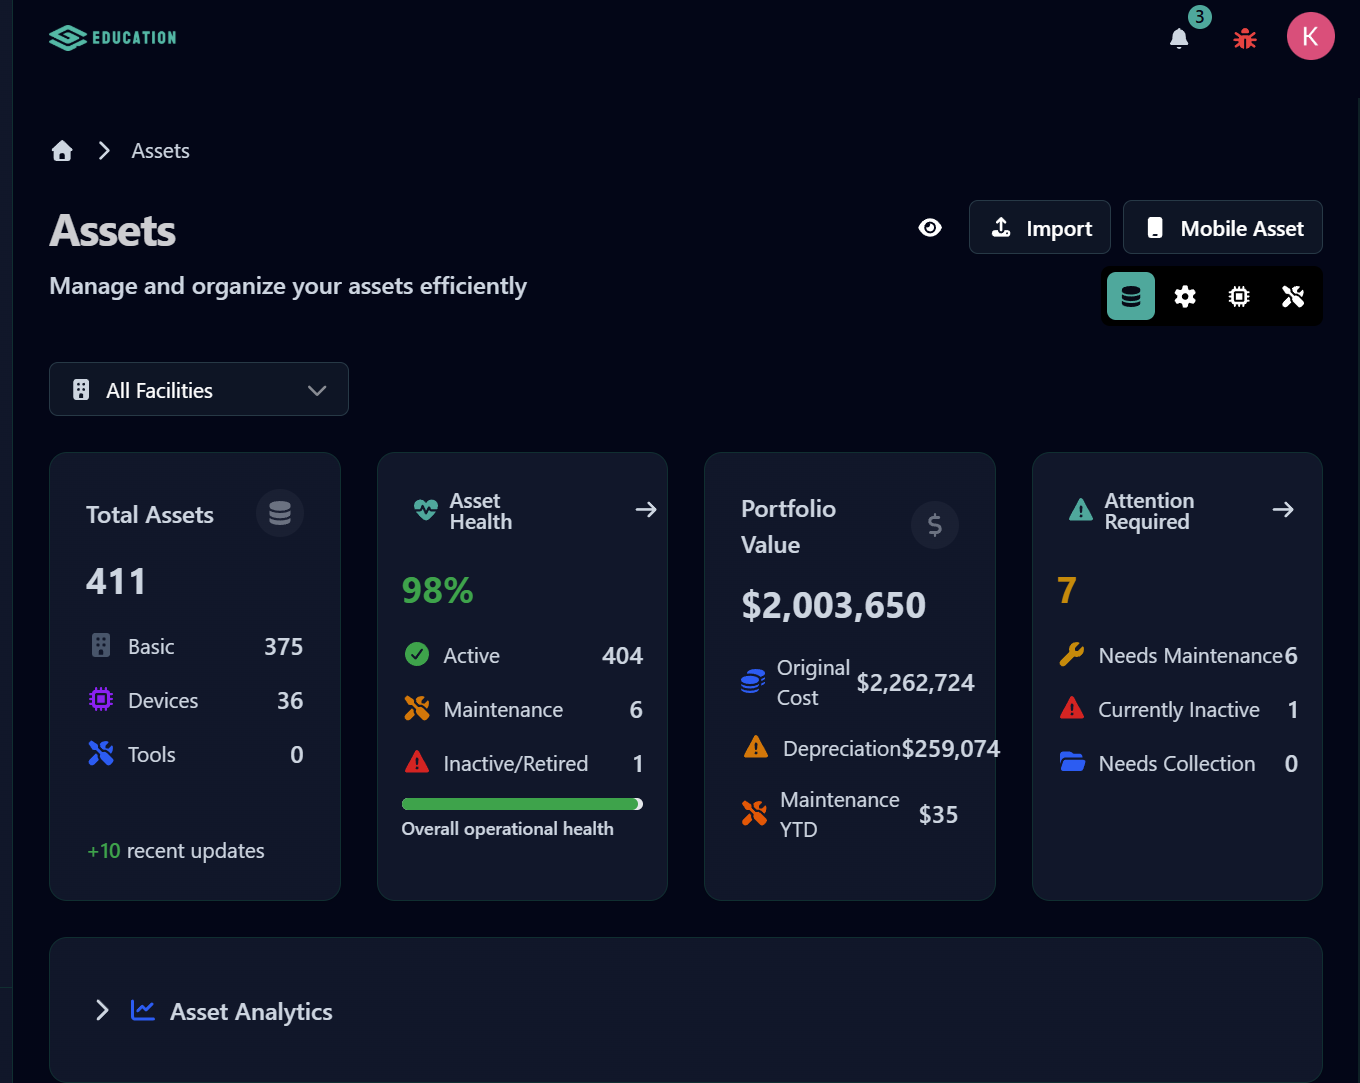
Task: Click the Original Cost coins icon
Action: click(753, 682)
